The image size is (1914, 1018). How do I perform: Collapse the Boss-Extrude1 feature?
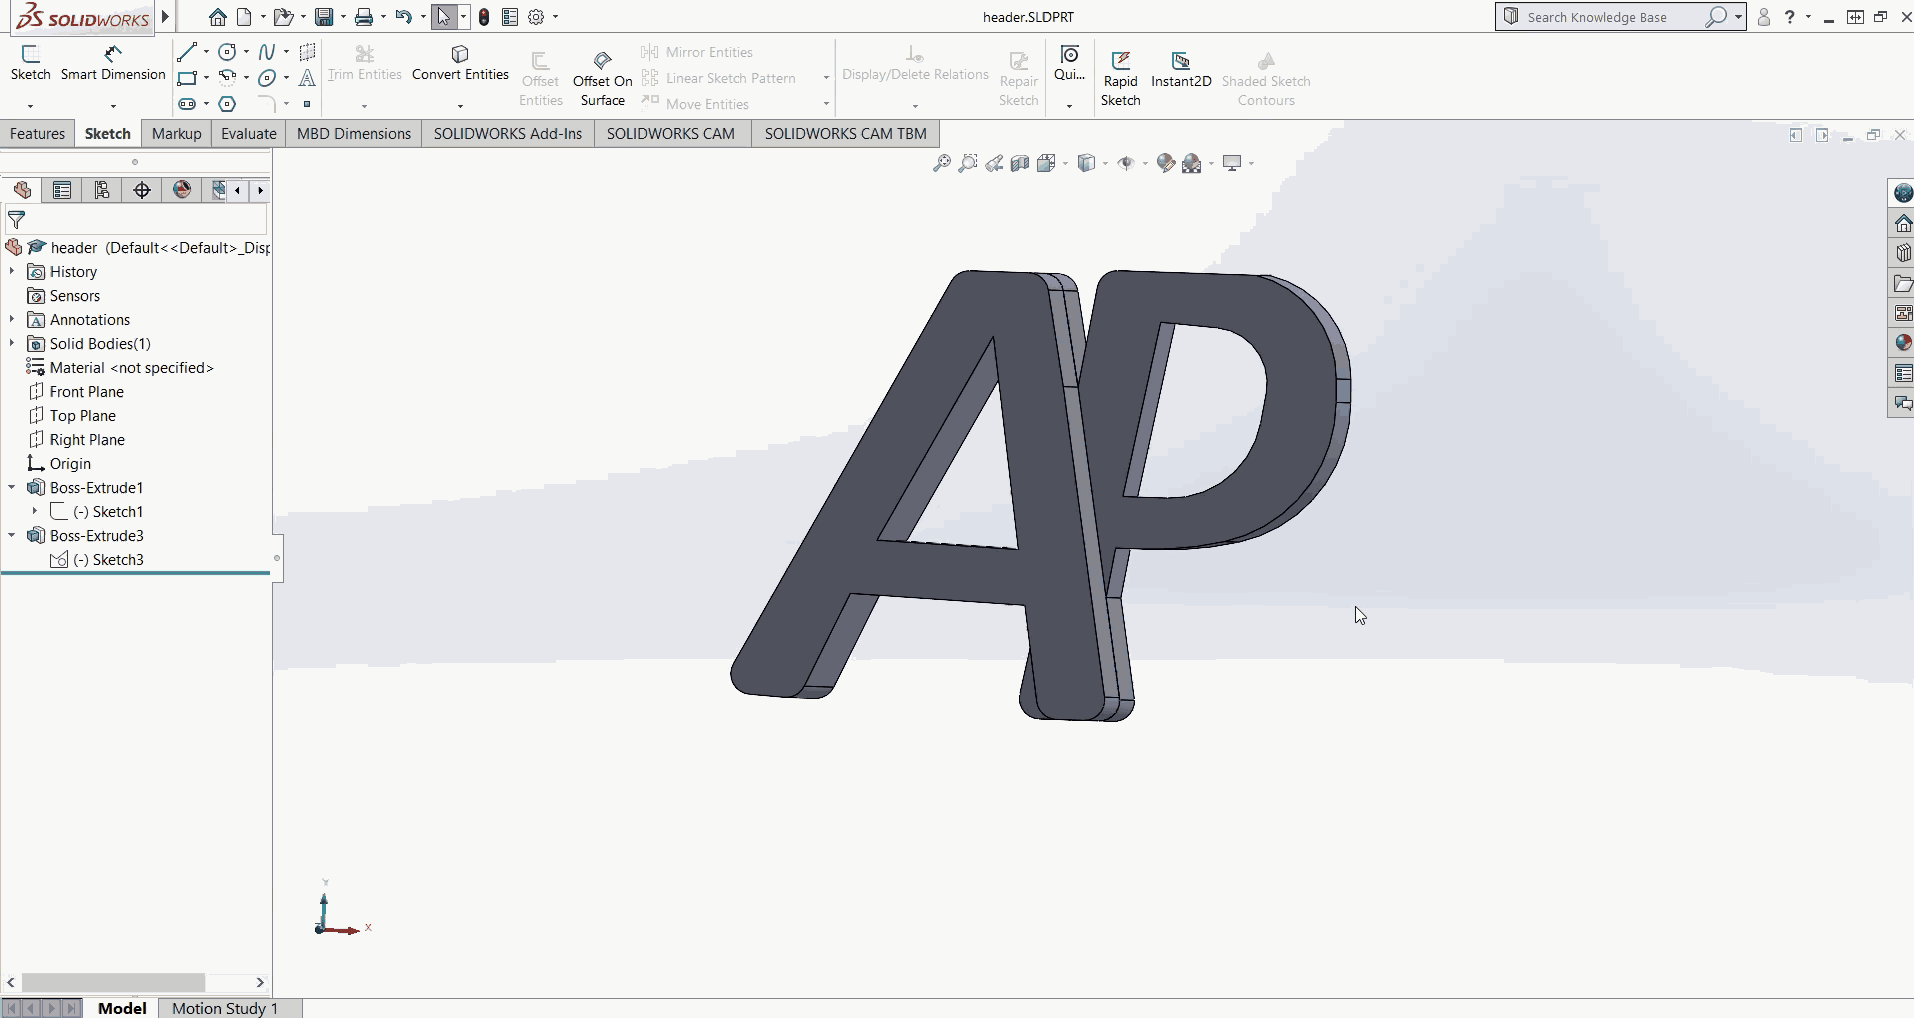(11, 487)
